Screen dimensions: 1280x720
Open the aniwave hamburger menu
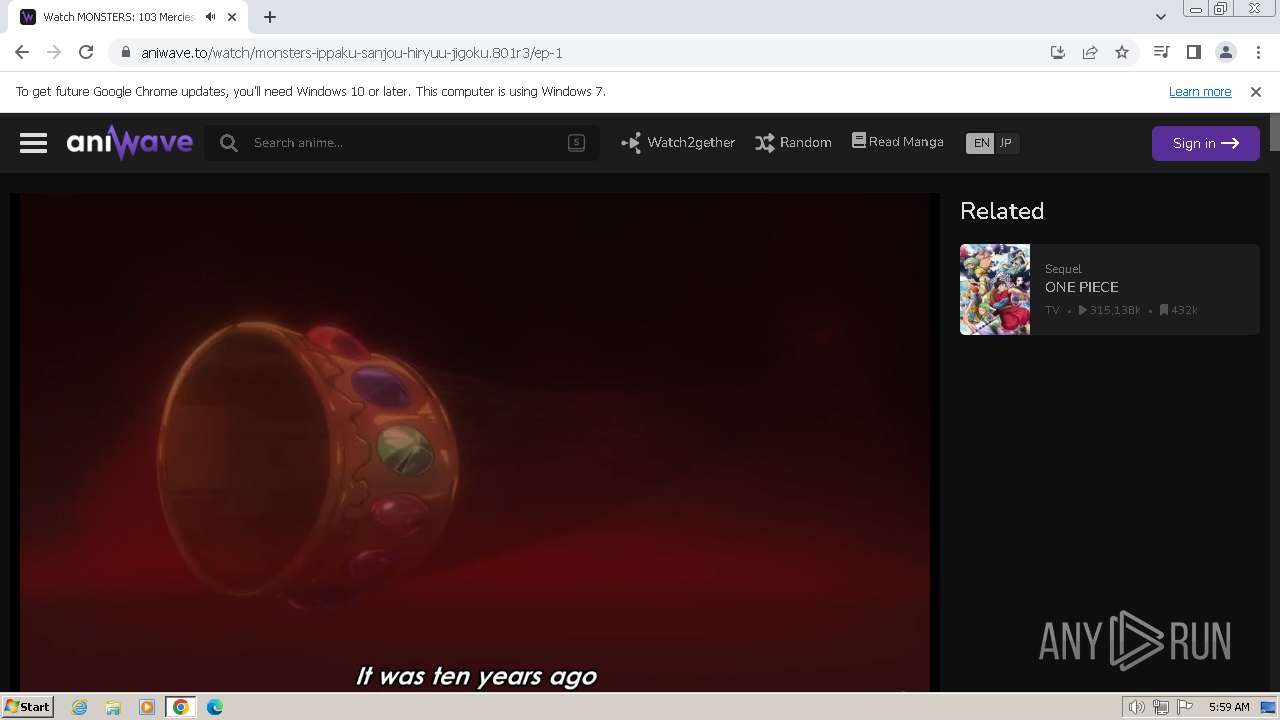(33, 143)
